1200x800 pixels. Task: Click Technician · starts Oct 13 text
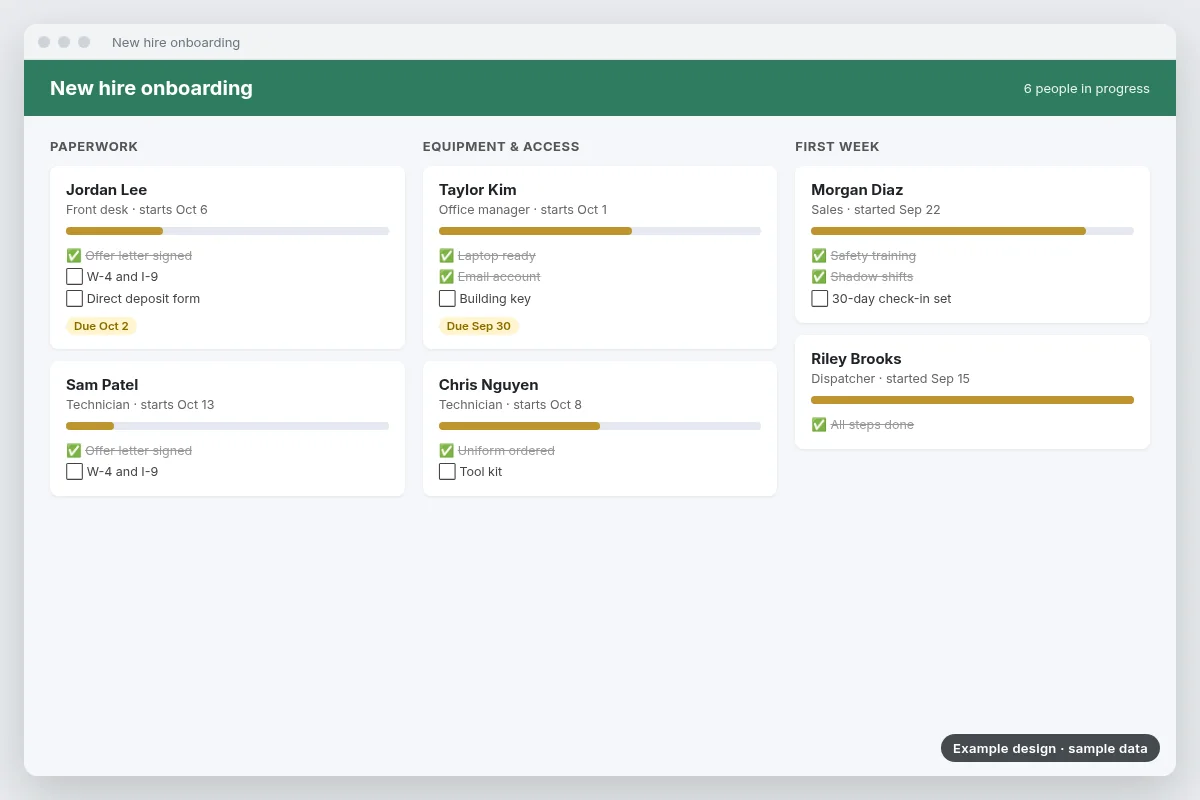click(x=140, y=405)
